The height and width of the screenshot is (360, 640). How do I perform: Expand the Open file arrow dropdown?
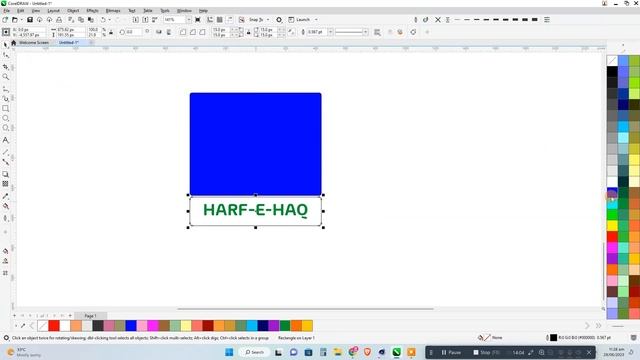21,20
